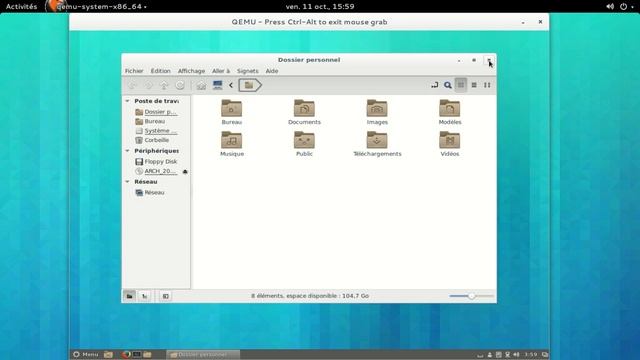Open the Aller à menu
The image size is (640, 360).
point(221,71)
